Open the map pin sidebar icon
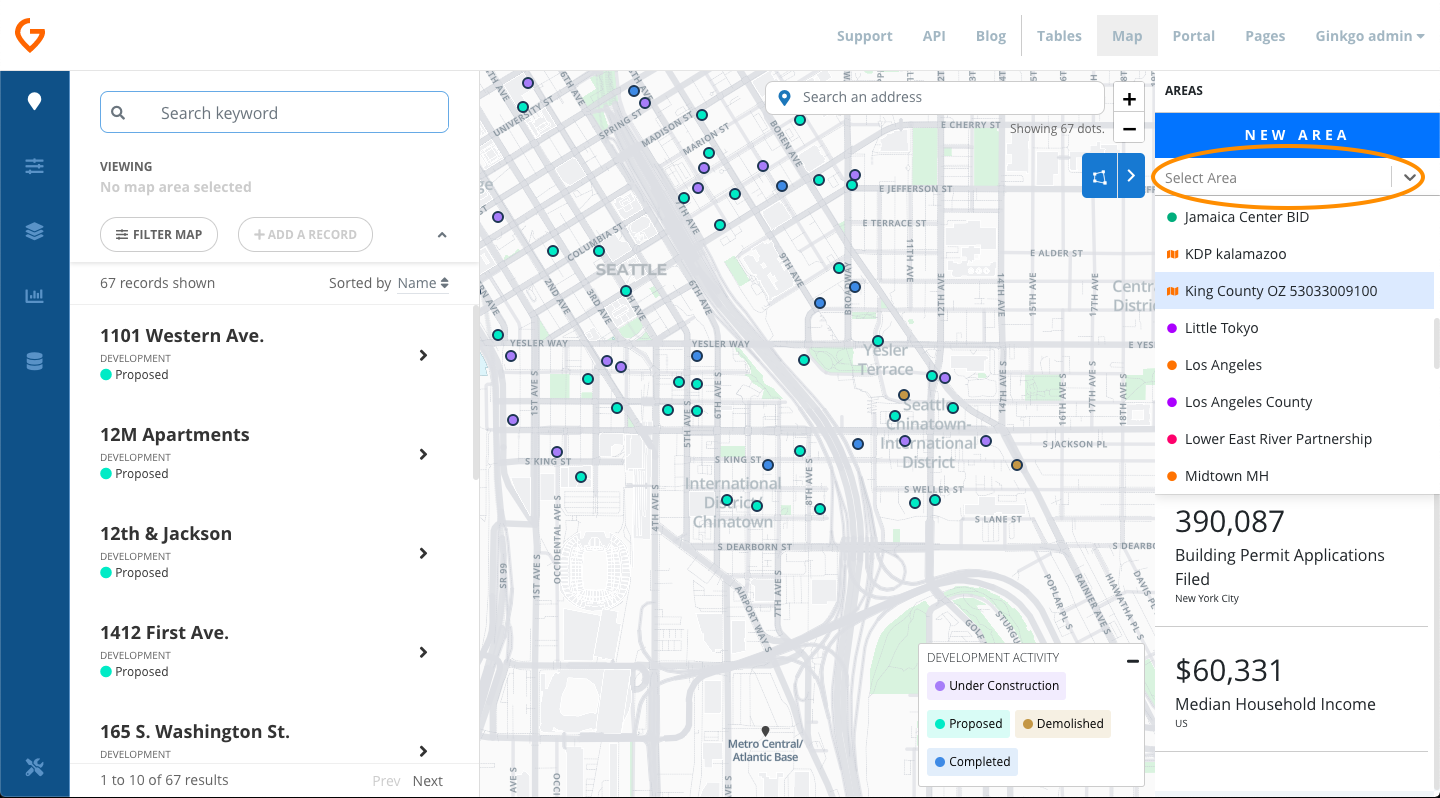Screen dimensions: 1440x798 coord(35,101)
